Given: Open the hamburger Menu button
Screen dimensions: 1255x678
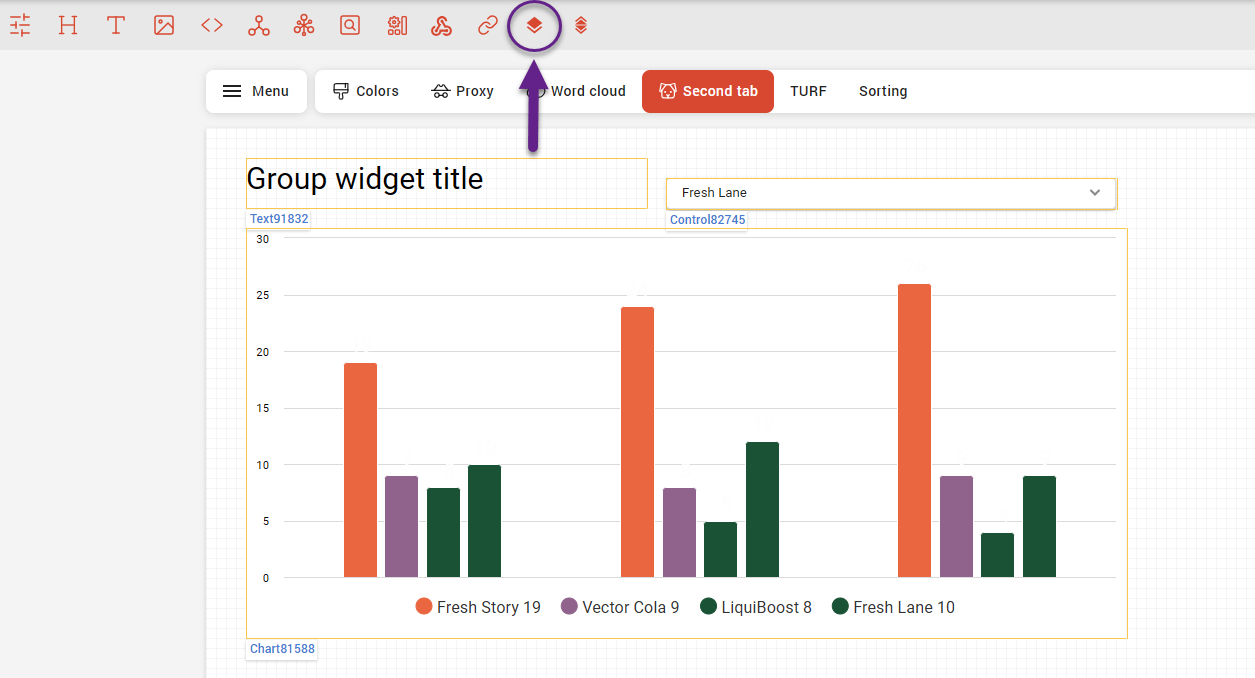Looking at the screenshot, I should coord(256,91).
